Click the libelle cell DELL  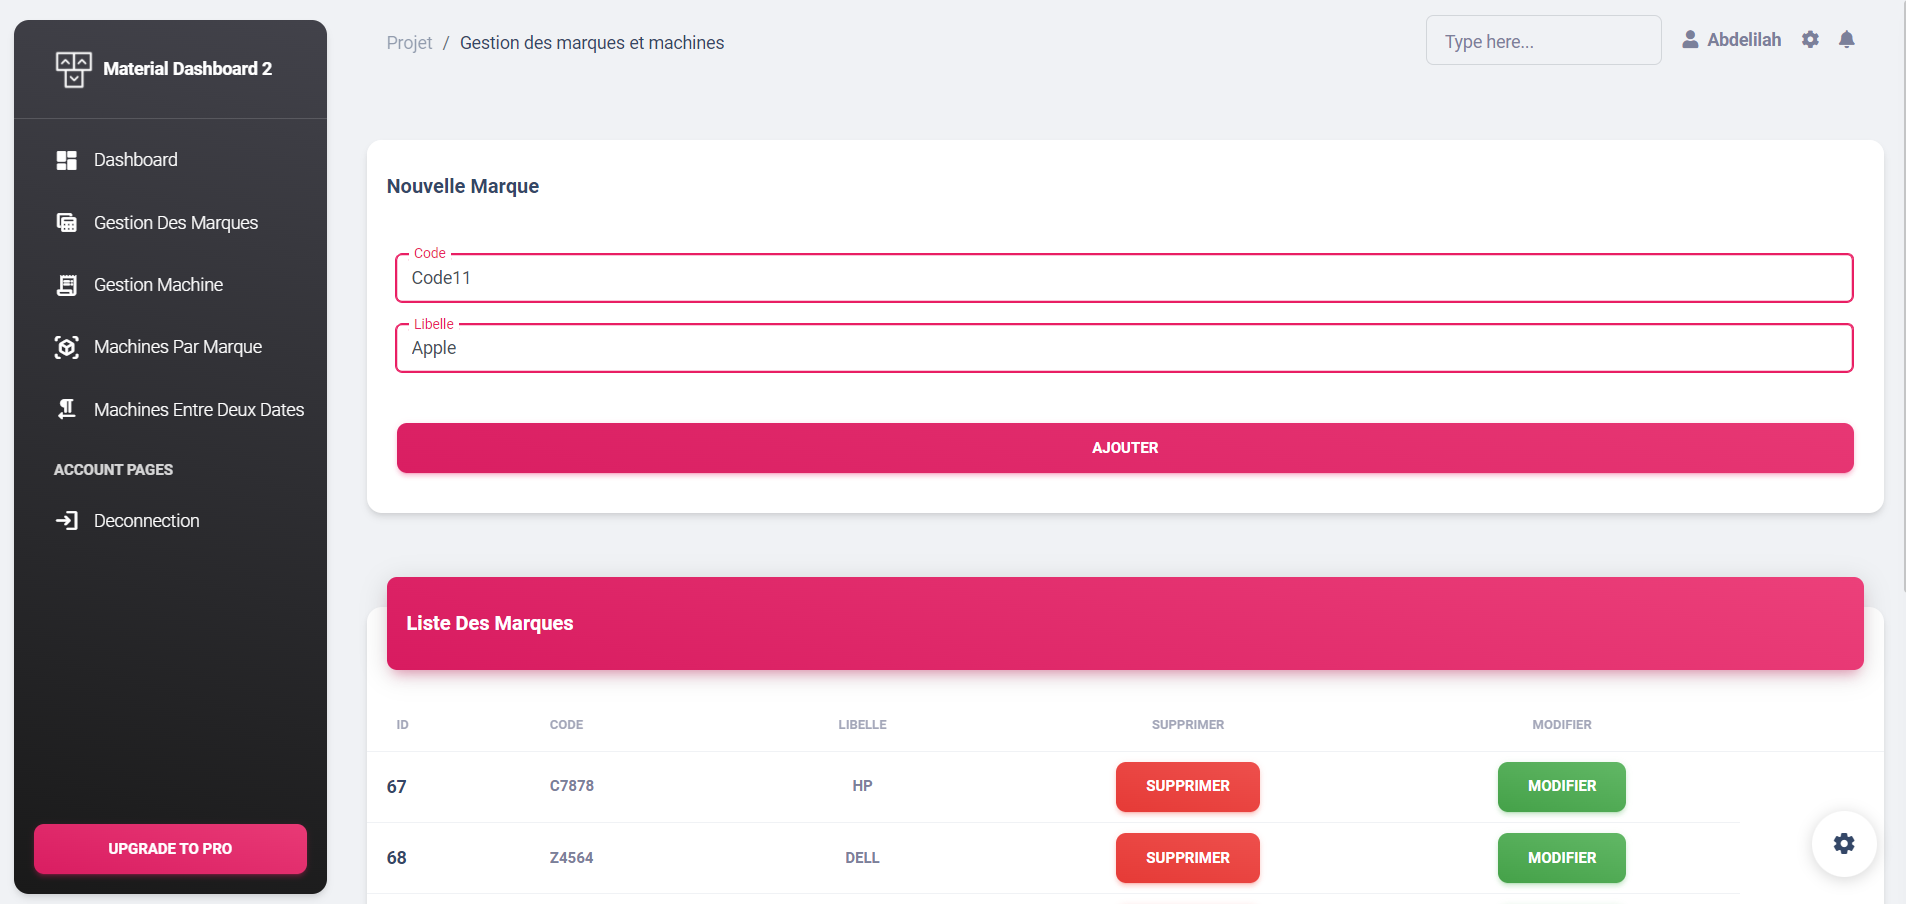pyautogui.click(x=862, y=858)
